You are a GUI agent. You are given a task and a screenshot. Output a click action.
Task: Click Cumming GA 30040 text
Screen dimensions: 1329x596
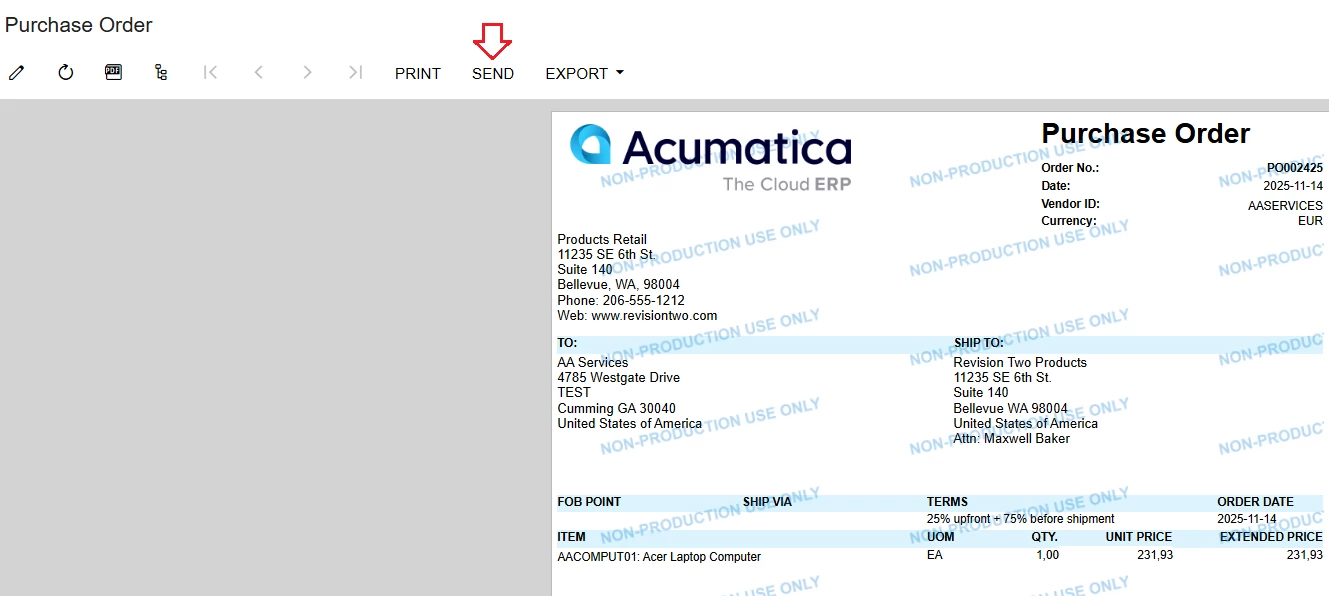point(616,408)
